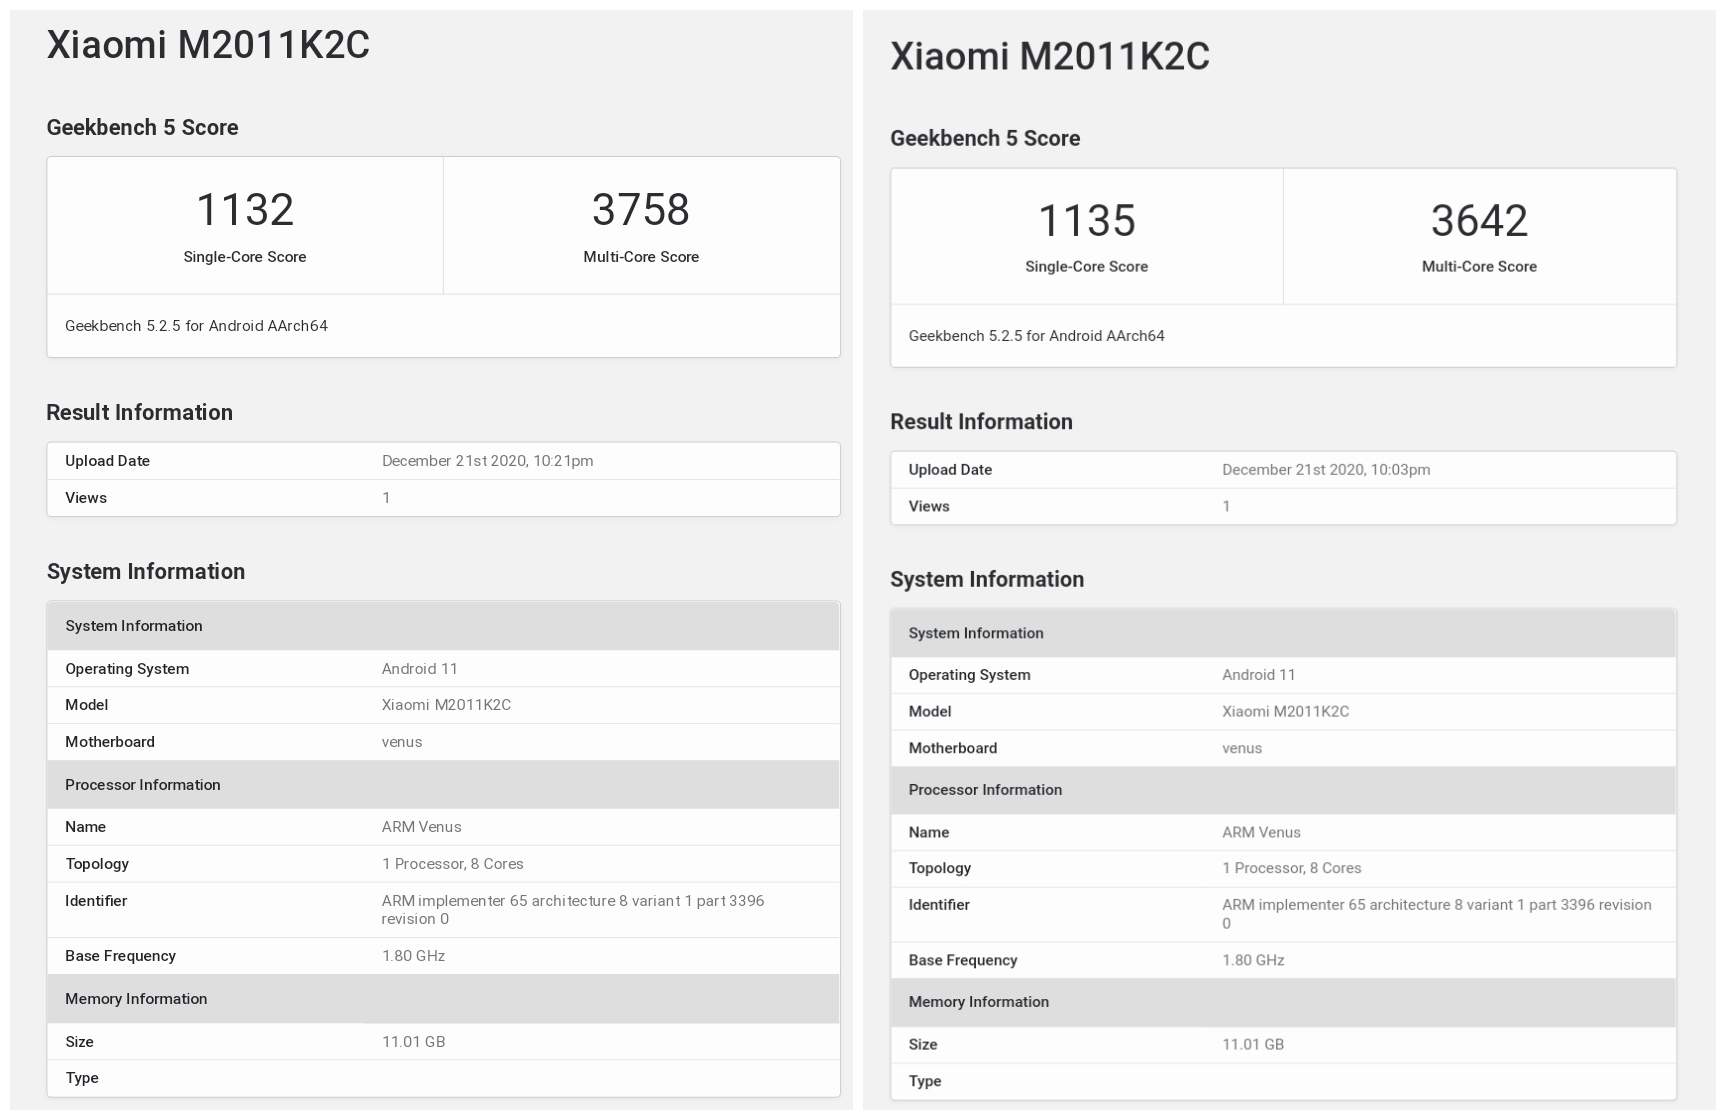Viewport: 1726px width, 1120px height.
Task: Click Android 11 value in left panel
Action: click(419, 669)
